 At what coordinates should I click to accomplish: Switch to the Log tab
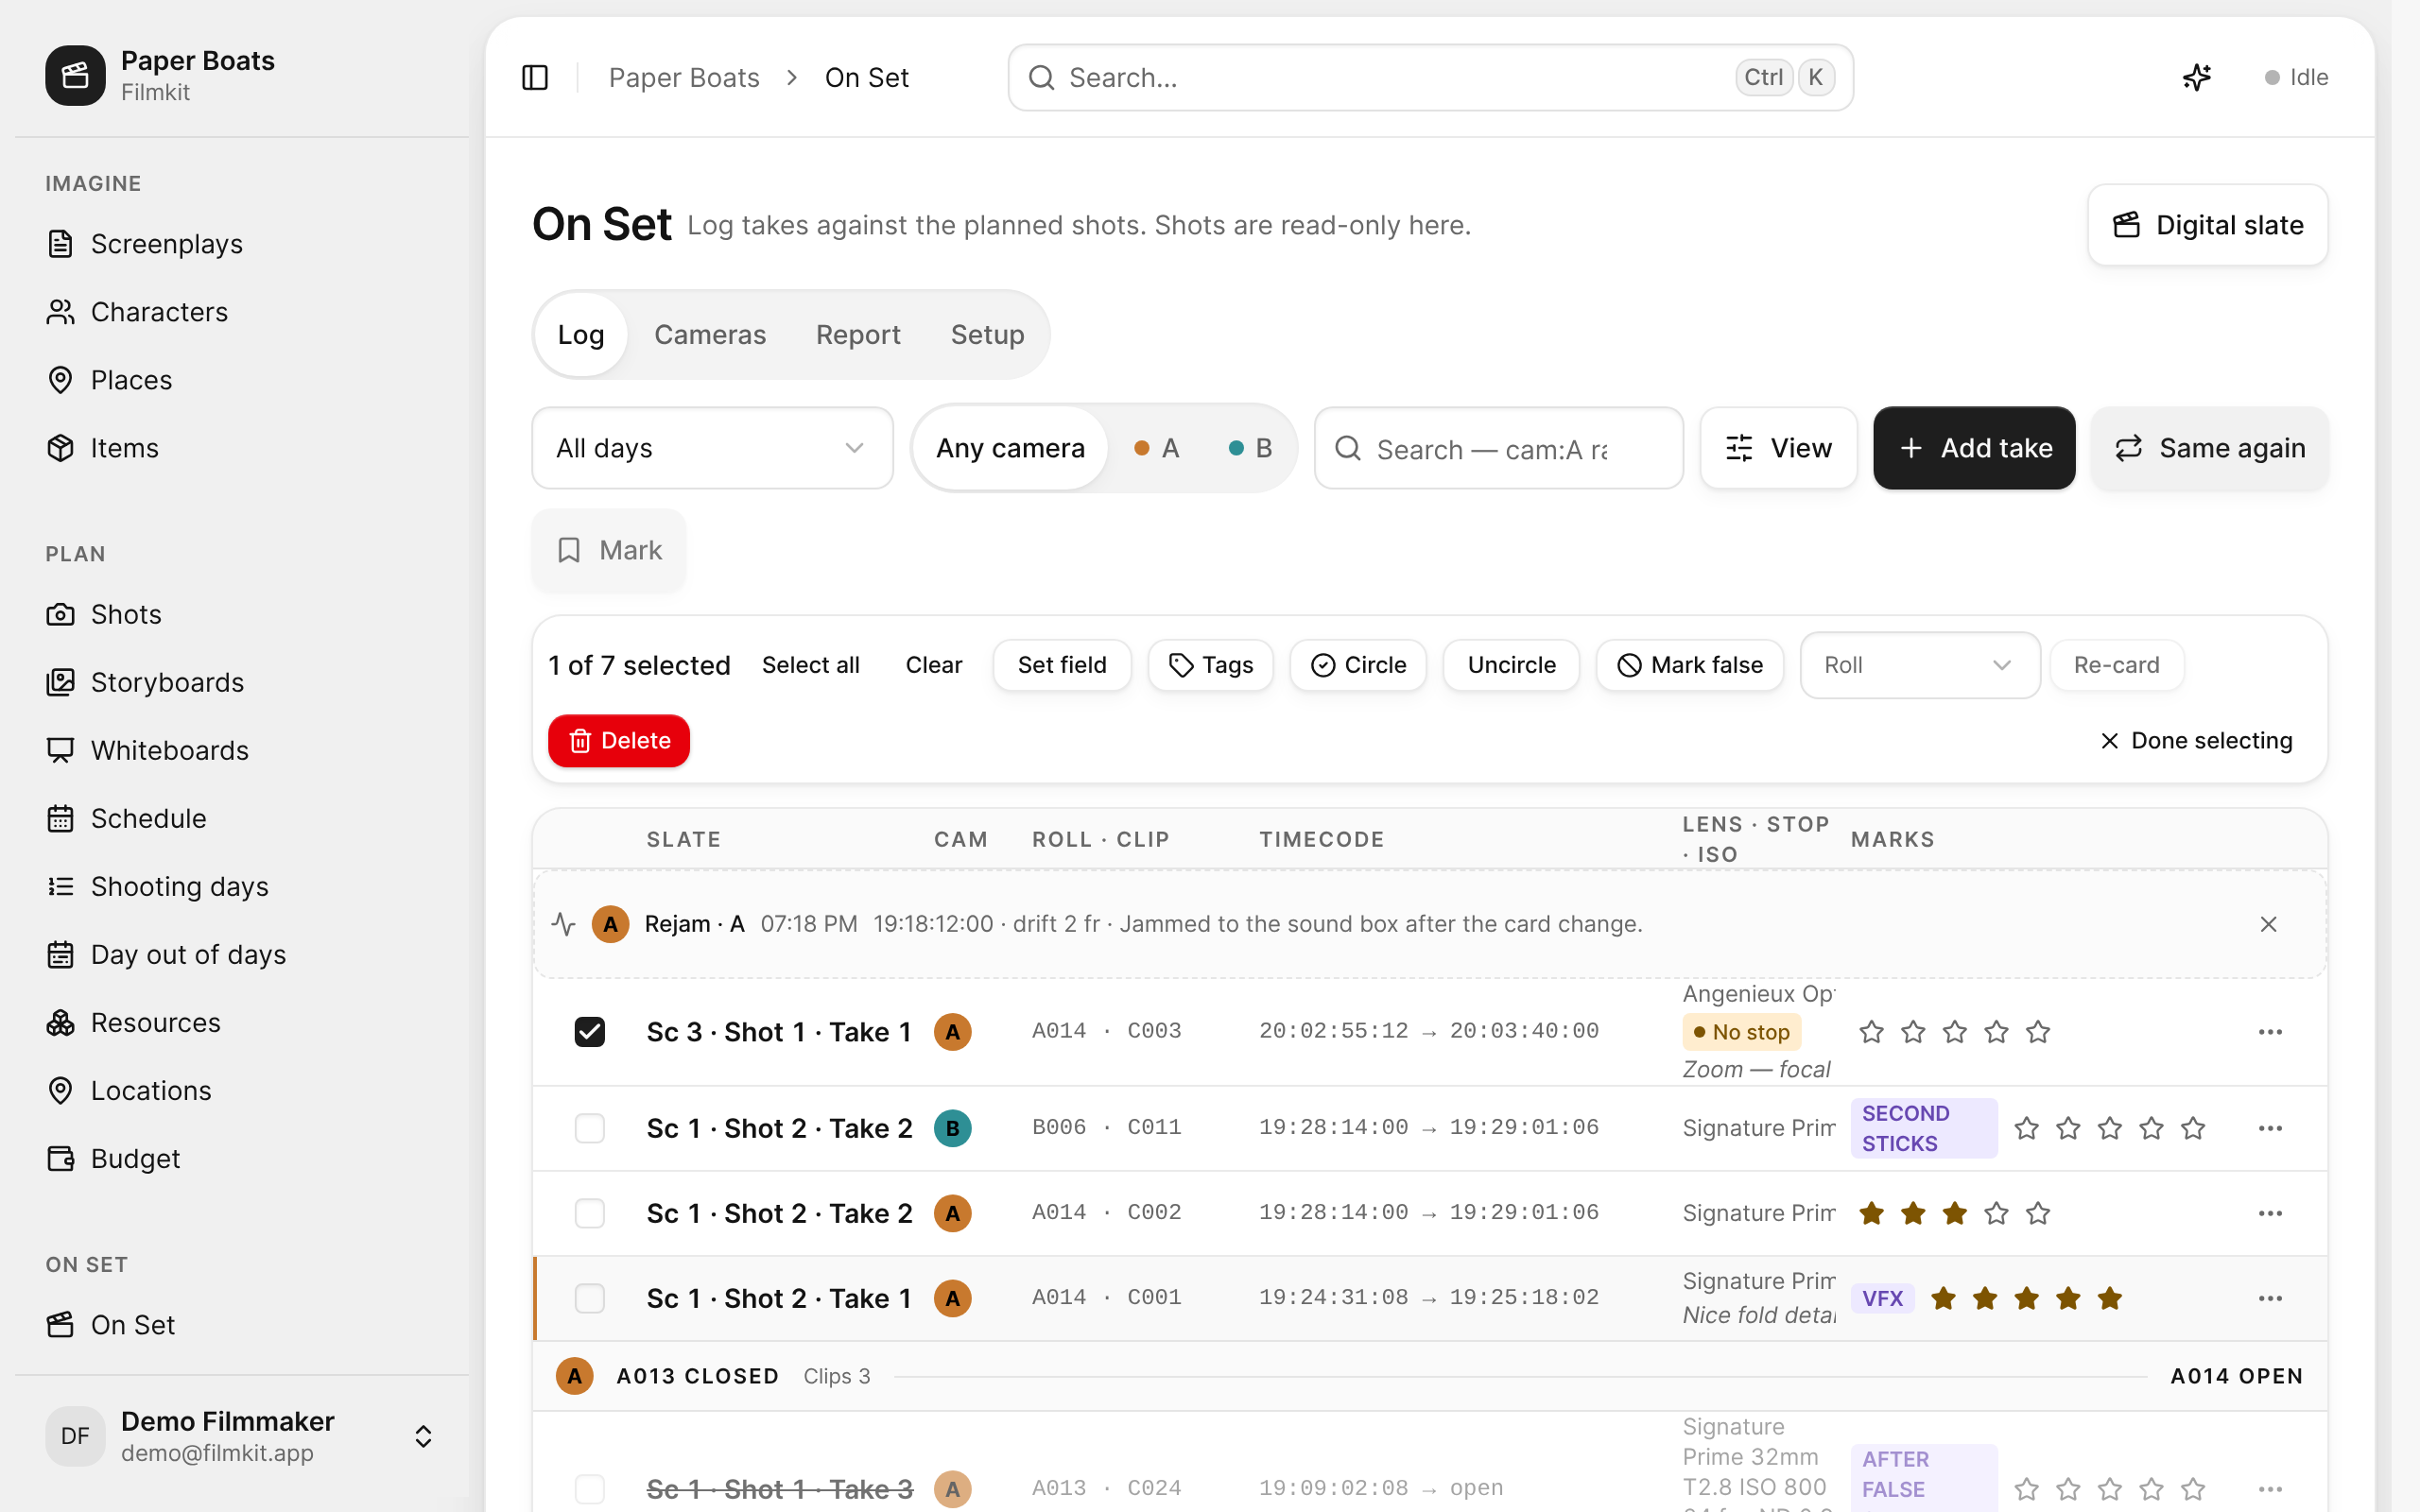[581, 335]
